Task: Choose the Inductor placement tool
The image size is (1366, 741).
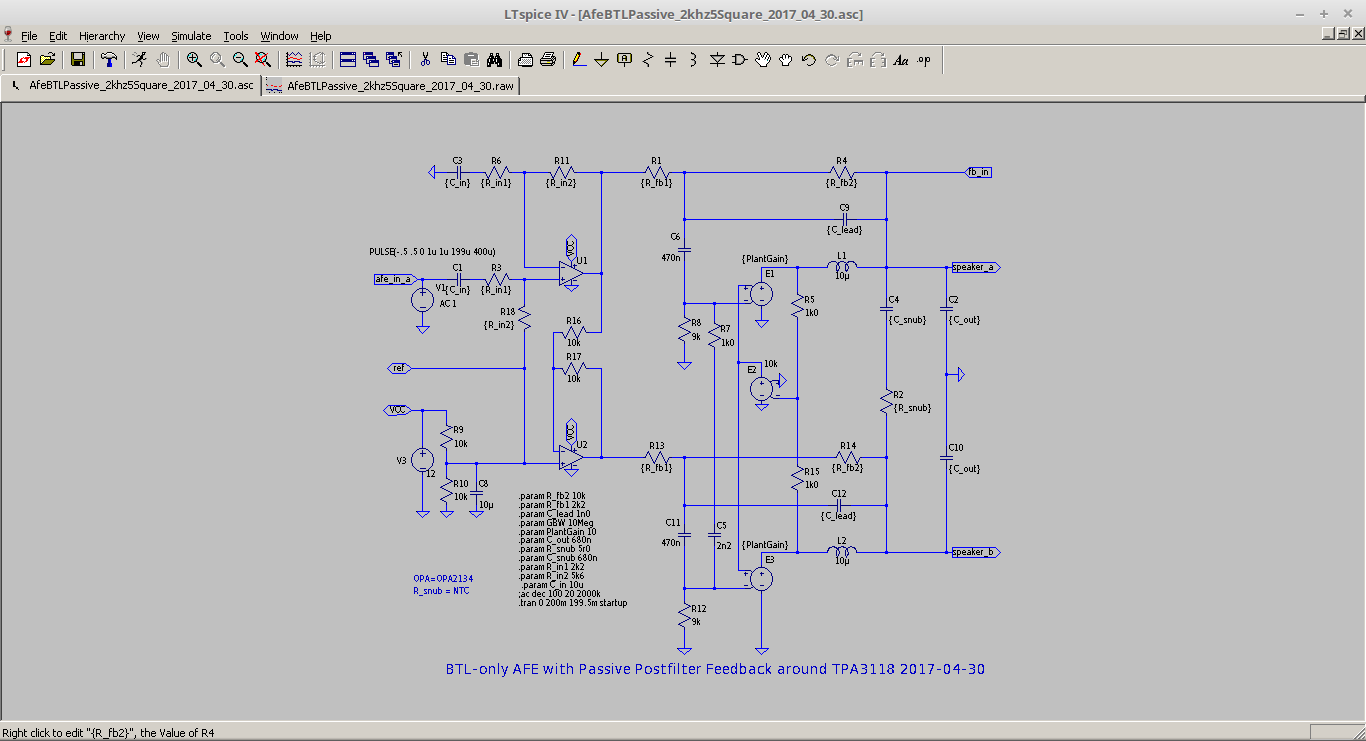Action: point(693,60)
